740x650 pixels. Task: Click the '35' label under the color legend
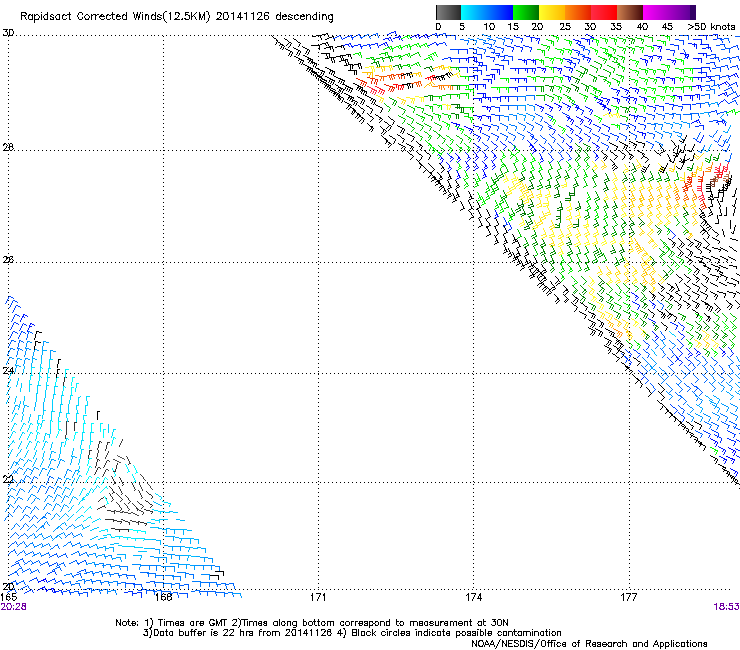(x=616, y=26)
